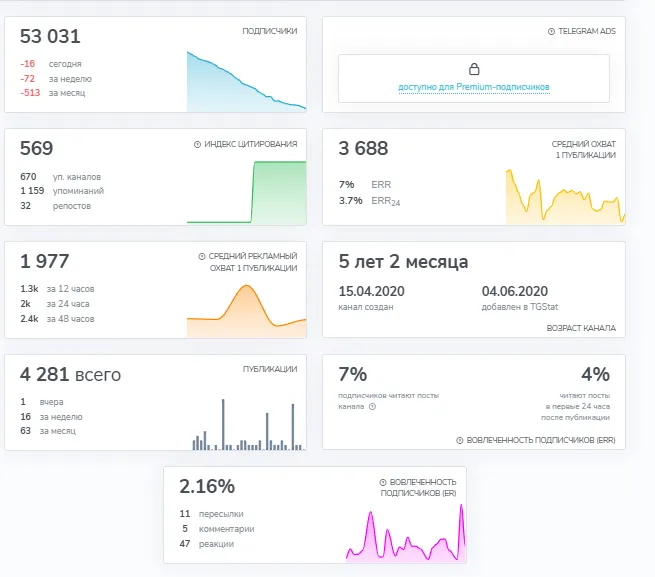
Task: Click '11 пересылки' row
Action: point(211,514)
